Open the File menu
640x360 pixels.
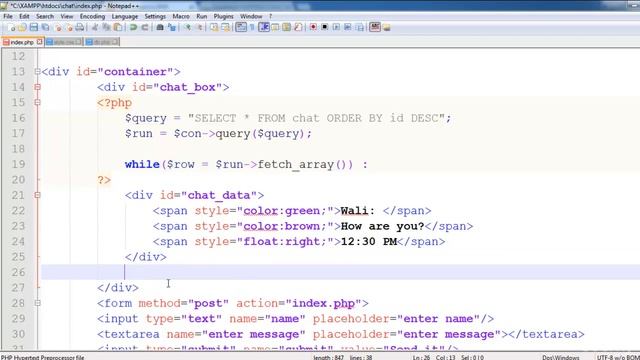(x=8, y=16)
